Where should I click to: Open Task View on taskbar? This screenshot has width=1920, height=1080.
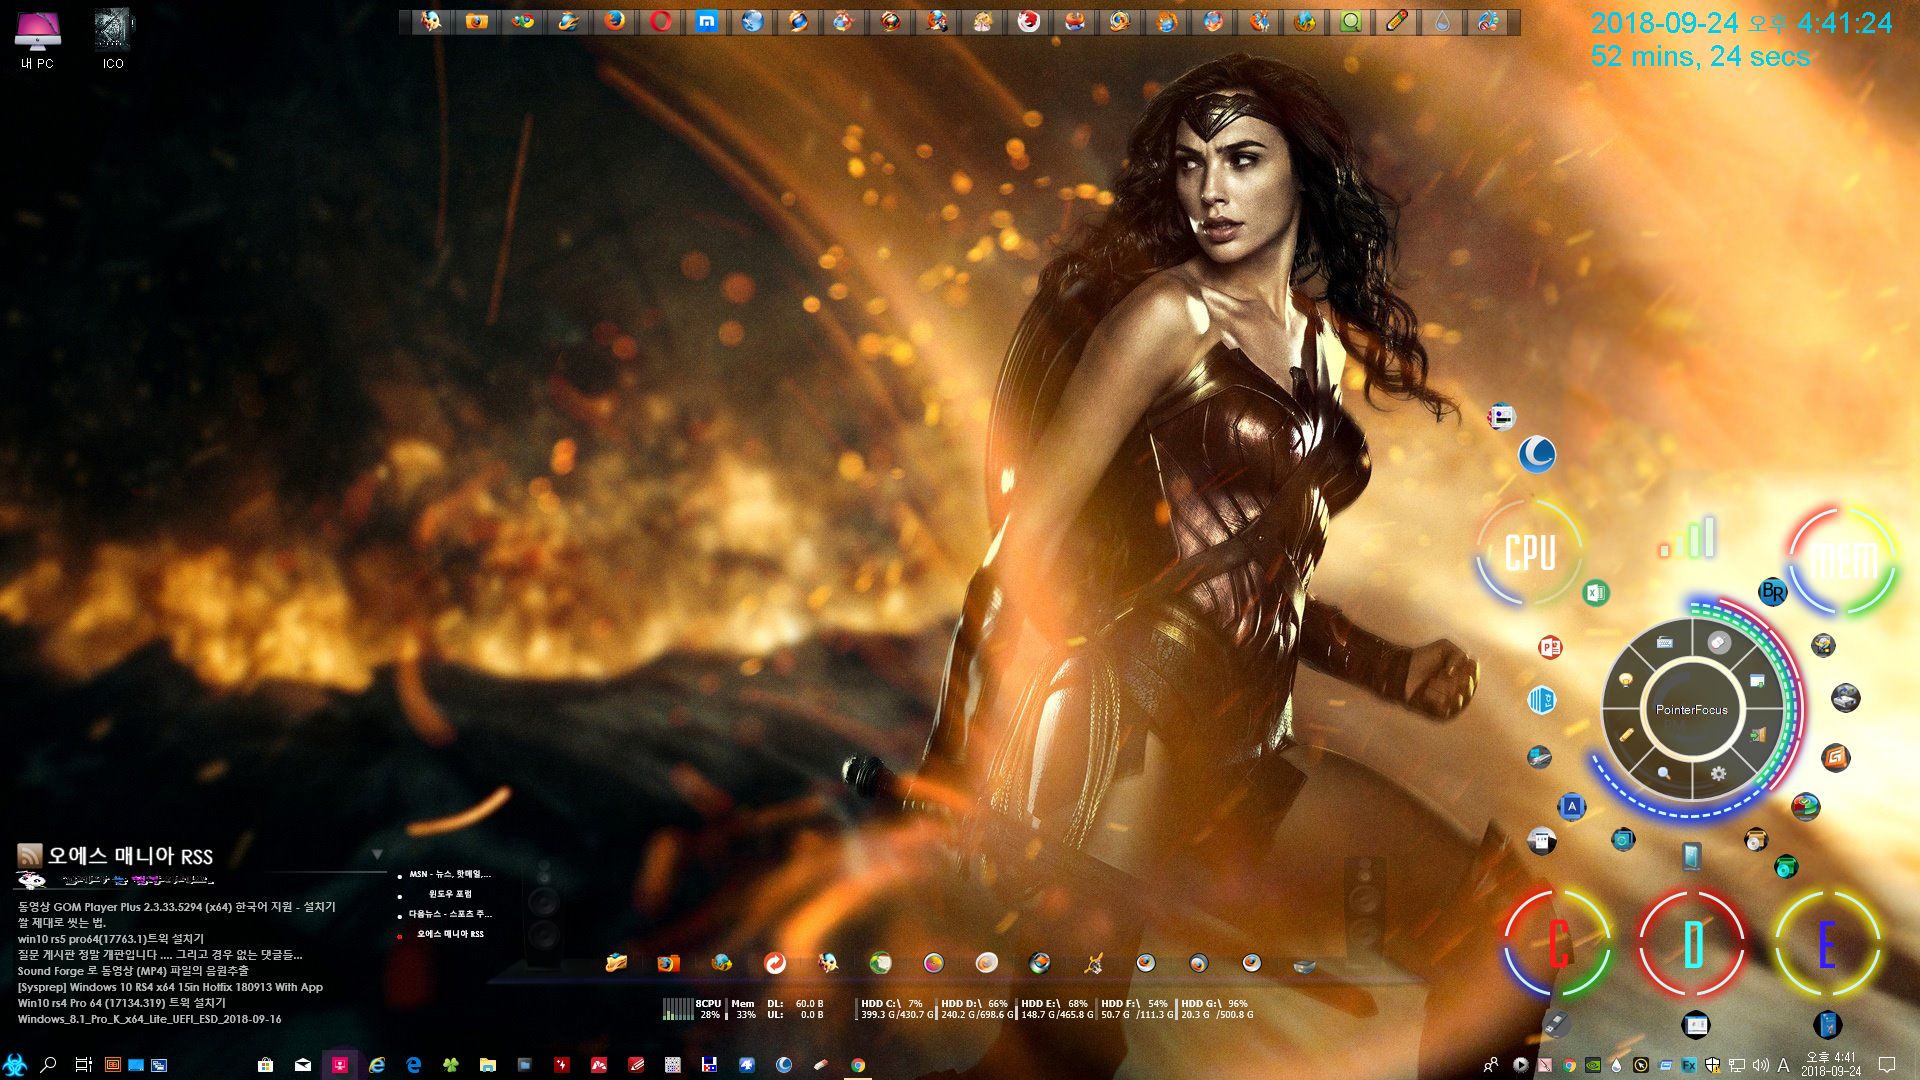84,1065
